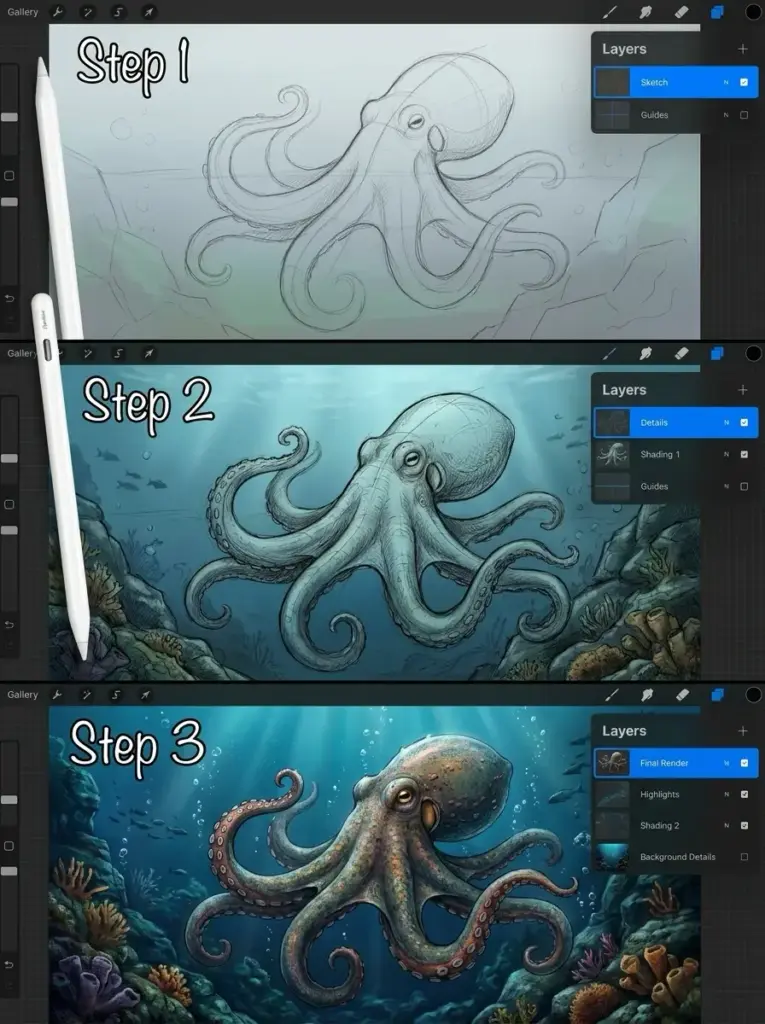Return to Gallery from Step 1 screen

coord(23,12)
